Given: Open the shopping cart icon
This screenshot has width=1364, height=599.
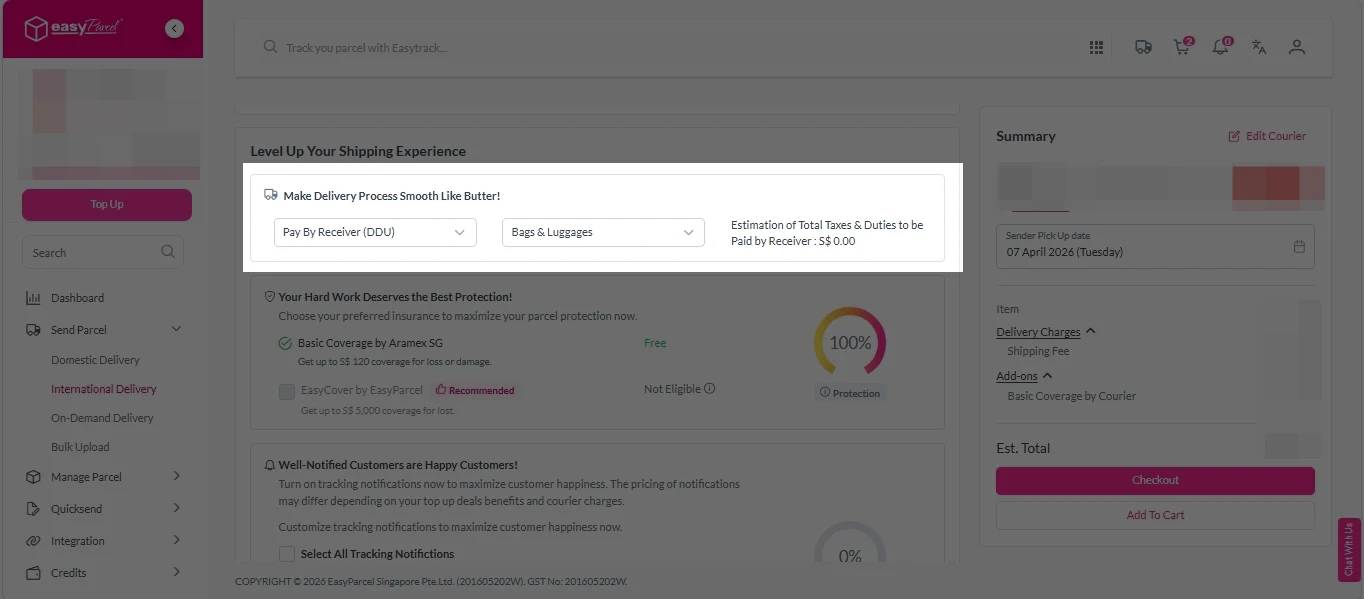Looking at the screenshot, I should 1182,47.
